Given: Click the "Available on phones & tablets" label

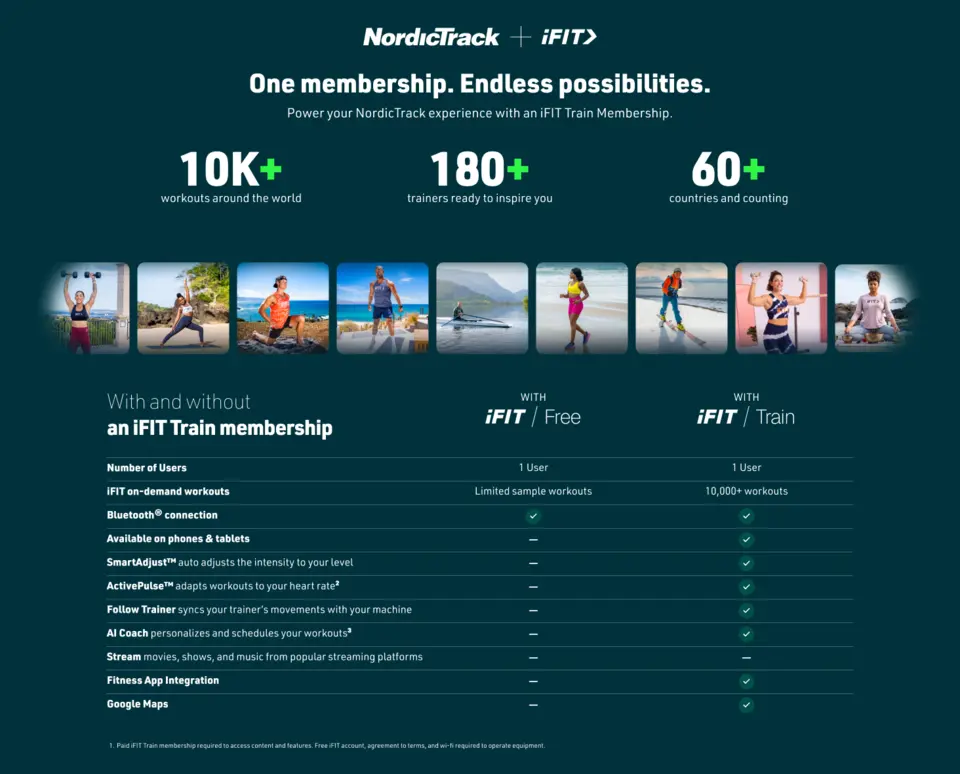Looking at the screenshot, I should click(178, 539).
